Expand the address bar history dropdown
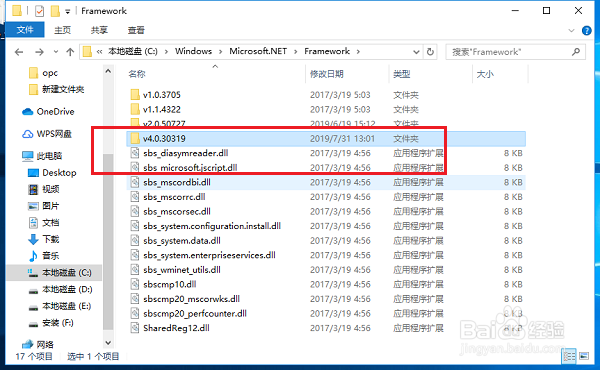 pyautogui.click(x=416, y=52)
